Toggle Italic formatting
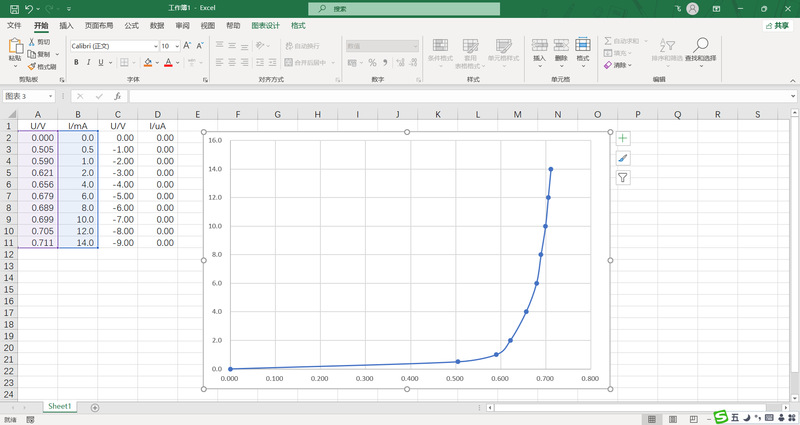The width and height of the screenshot is (800, 425). click(88, 62)
